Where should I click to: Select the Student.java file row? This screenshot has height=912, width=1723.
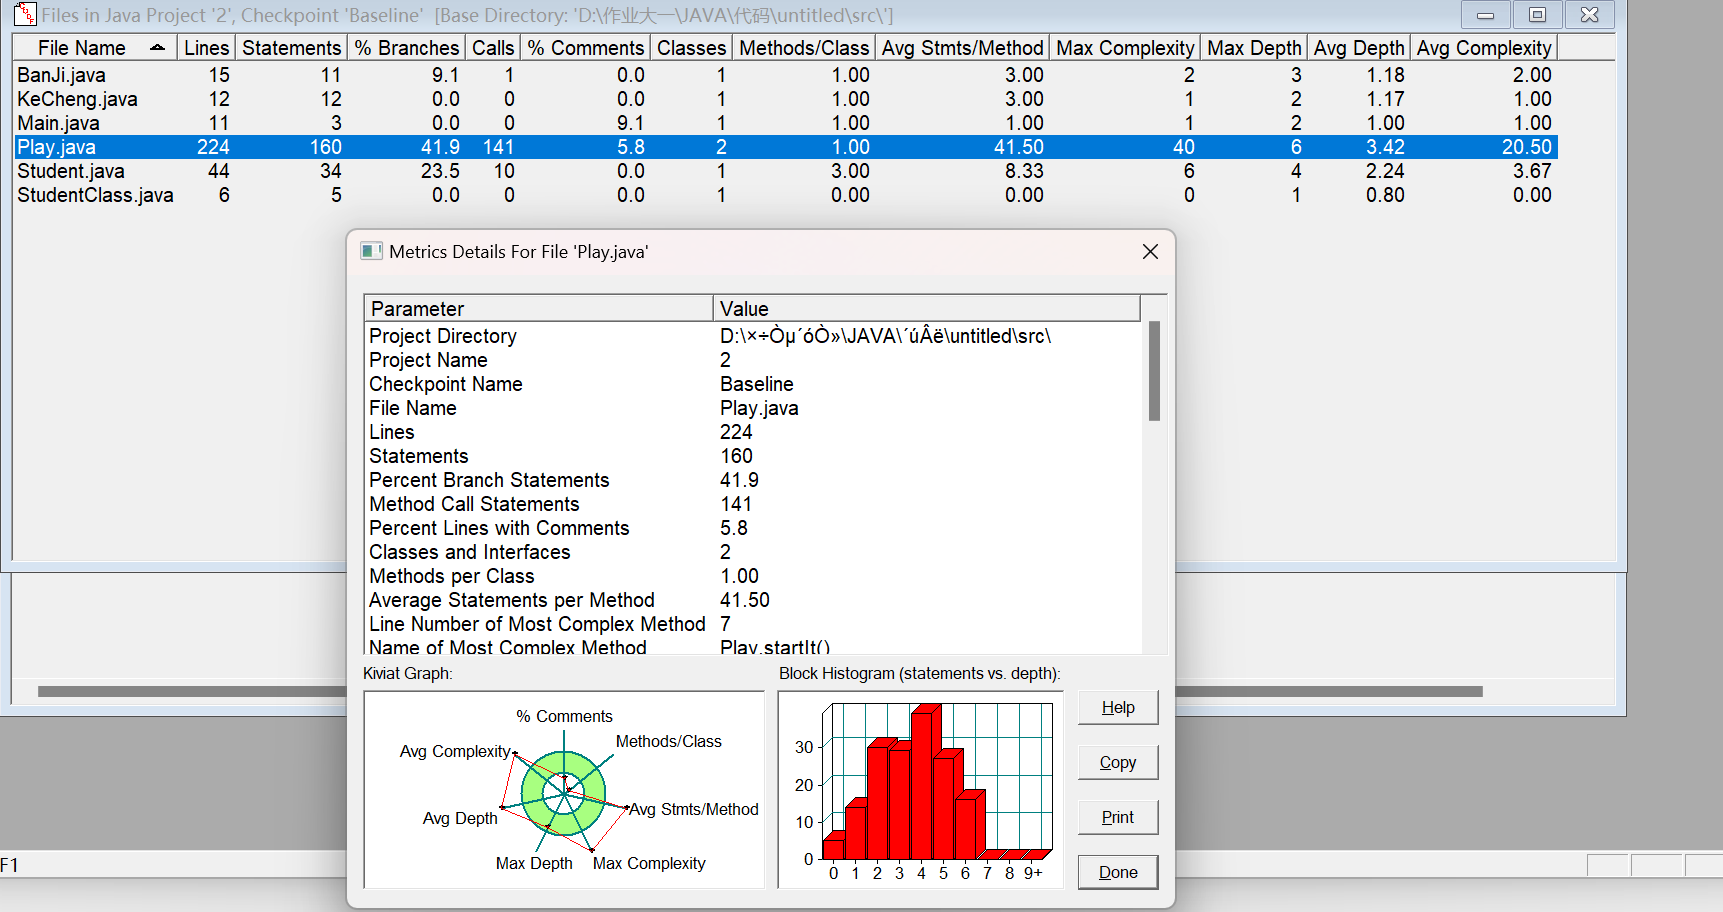(71, 171)
